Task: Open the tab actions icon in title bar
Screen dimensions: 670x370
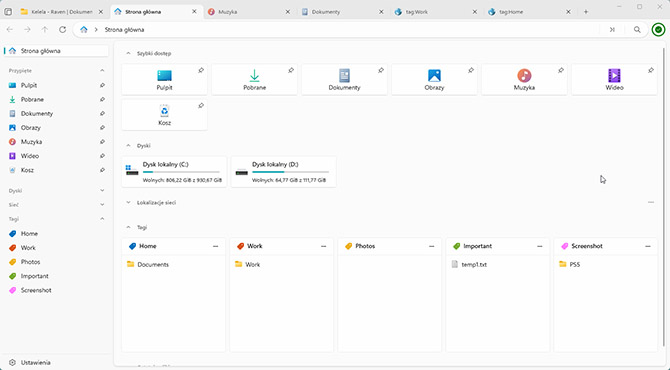Action: [8, 12]
